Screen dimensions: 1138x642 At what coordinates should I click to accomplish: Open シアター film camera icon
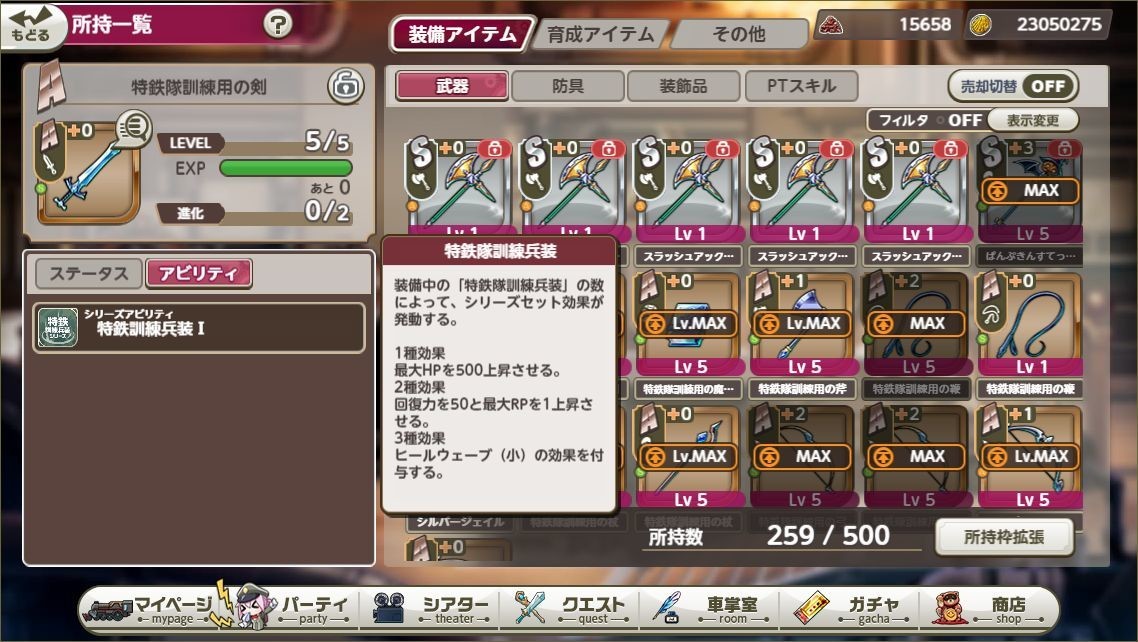pos(388,608)
